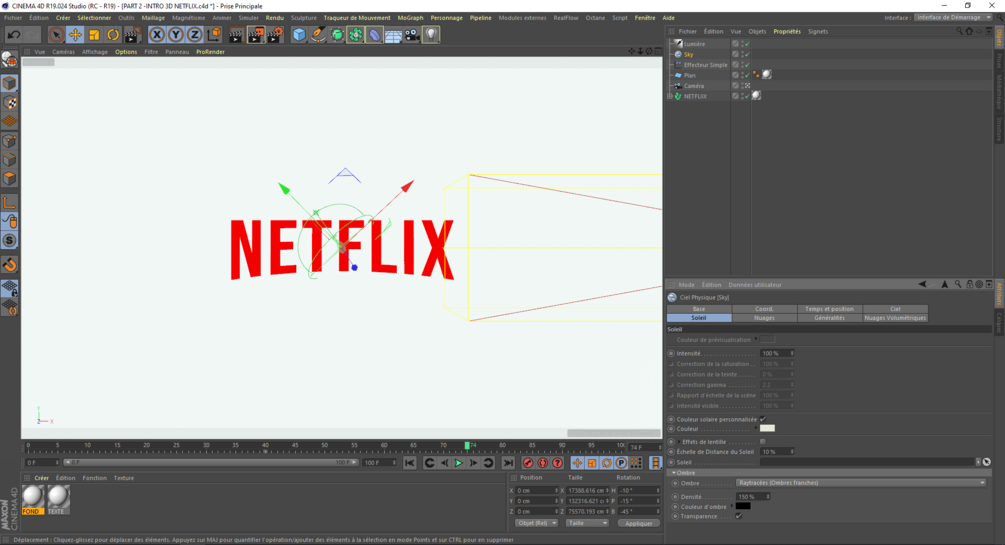Open the deformer objects icon
Image resolution: width=1005 pixels, height=545 pixels.
click(374, 35)
